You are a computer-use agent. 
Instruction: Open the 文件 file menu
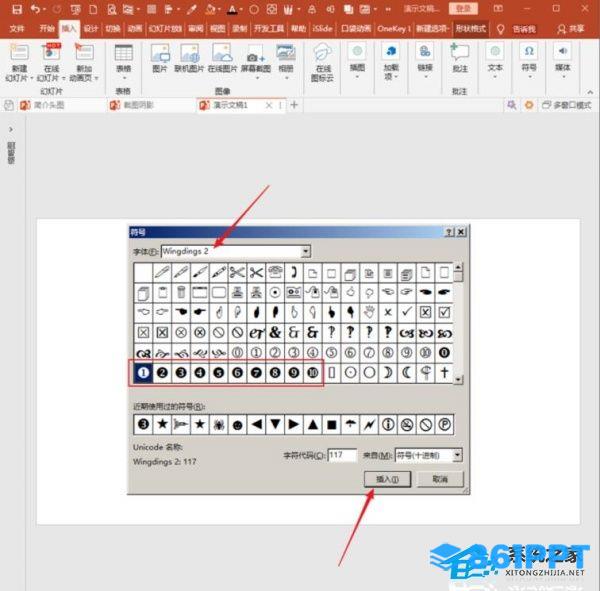pos(17,29)
